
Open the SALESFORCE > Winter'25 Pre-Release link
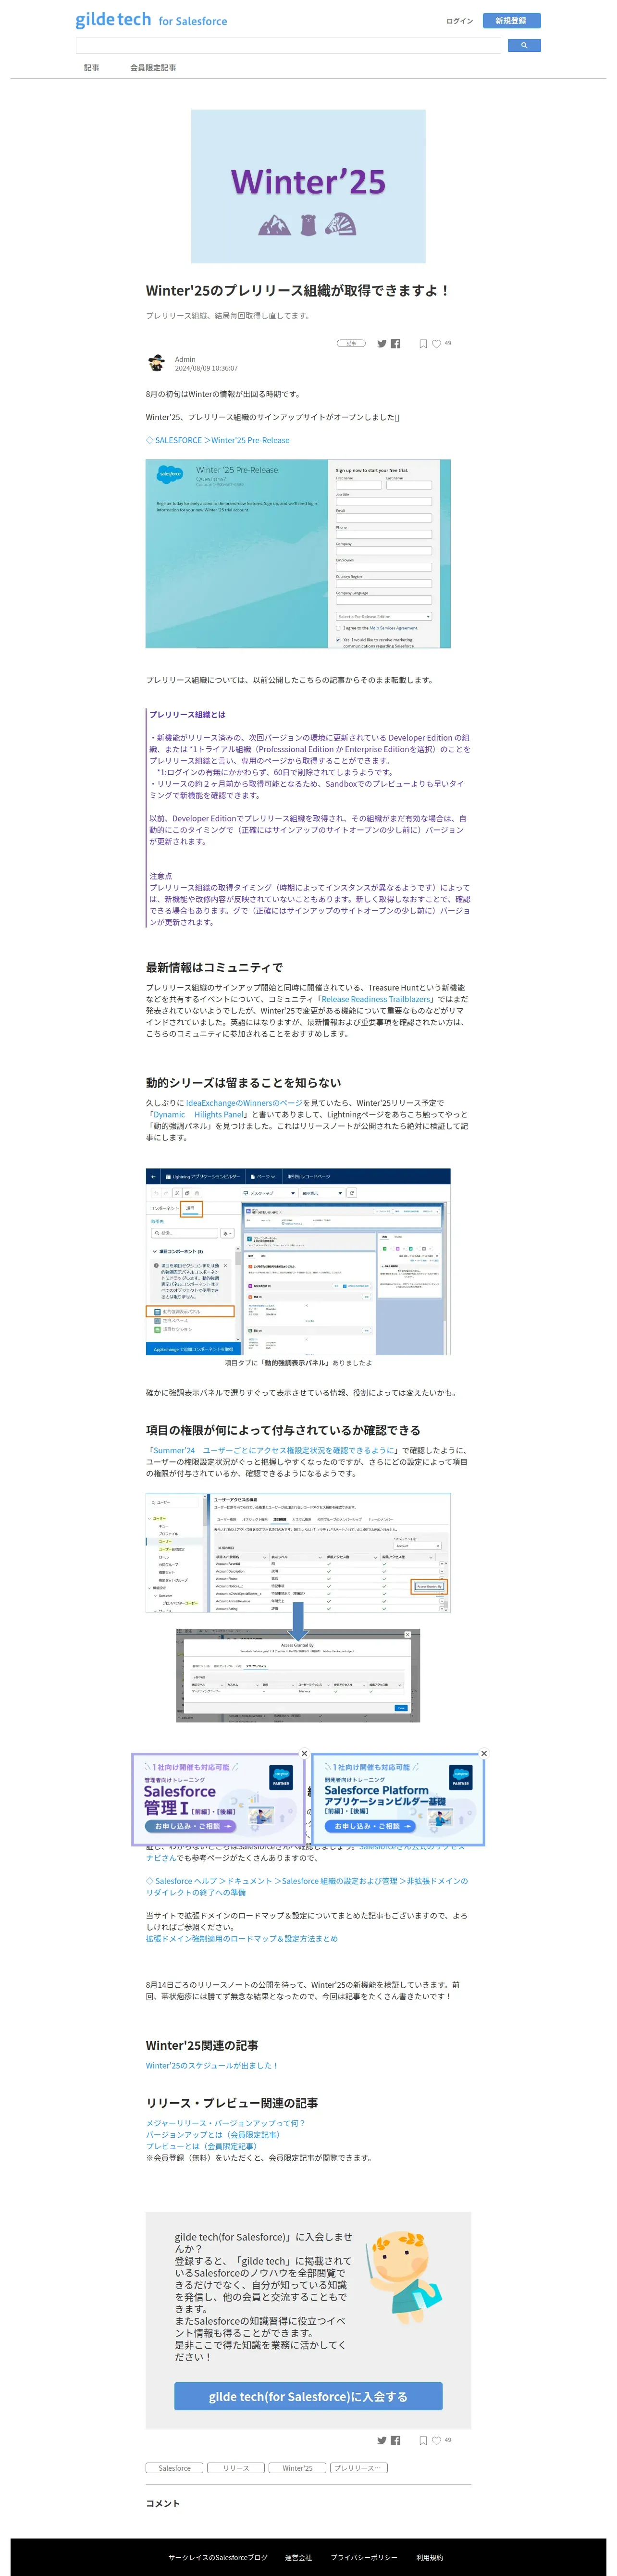point(218,440)
